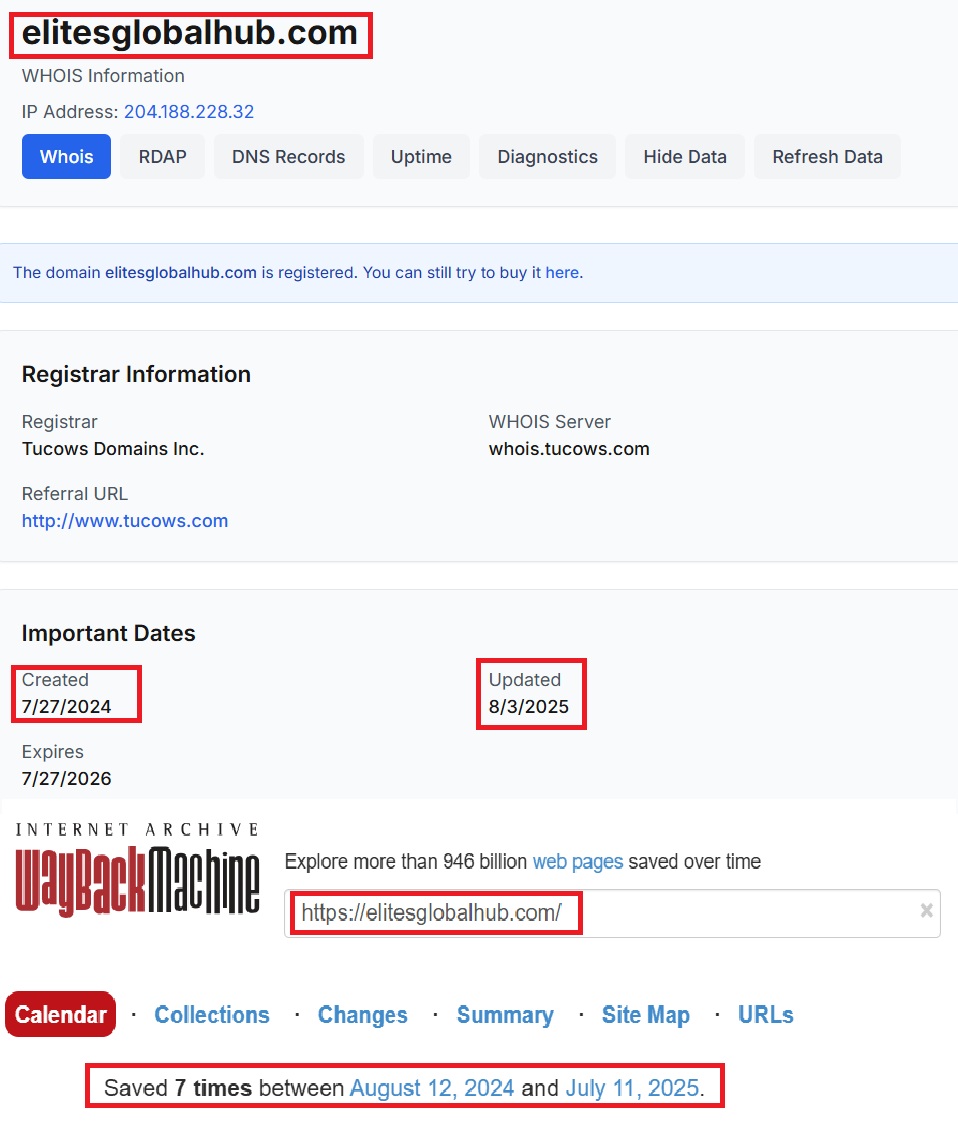
Task: Open the August 12, 2024 snapshot link
Action: point(431,1087)
